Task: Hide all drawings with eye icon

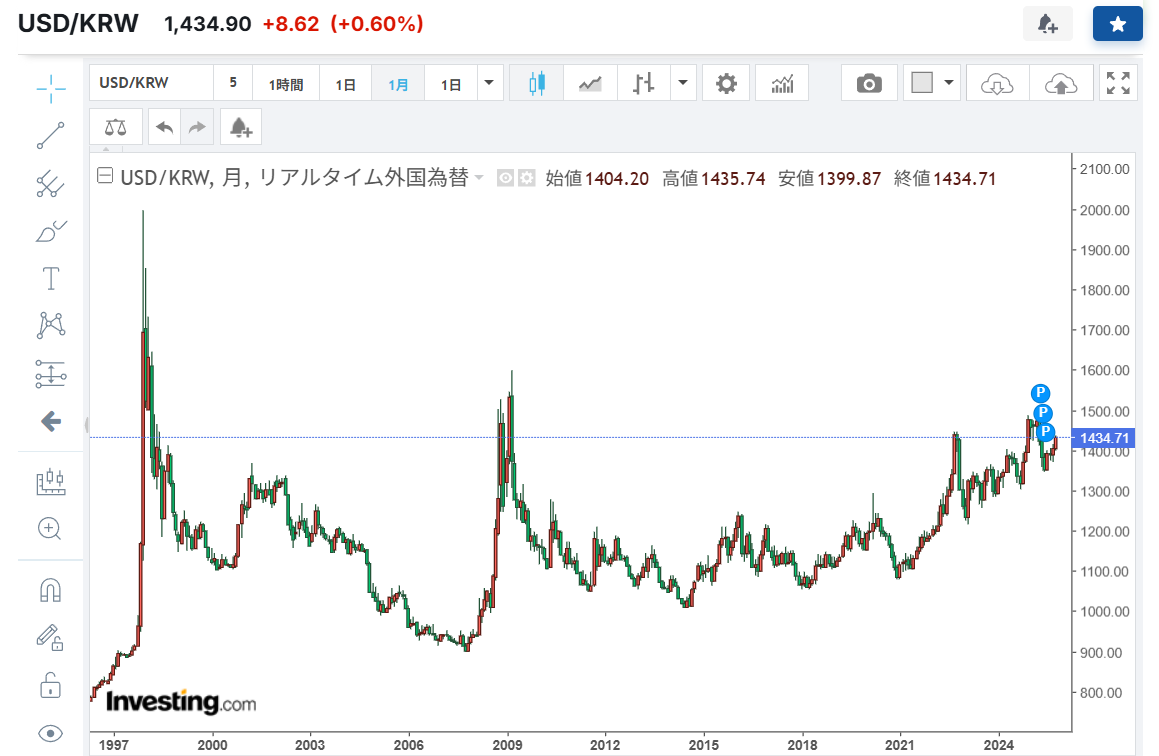Action: coord(50,733)
